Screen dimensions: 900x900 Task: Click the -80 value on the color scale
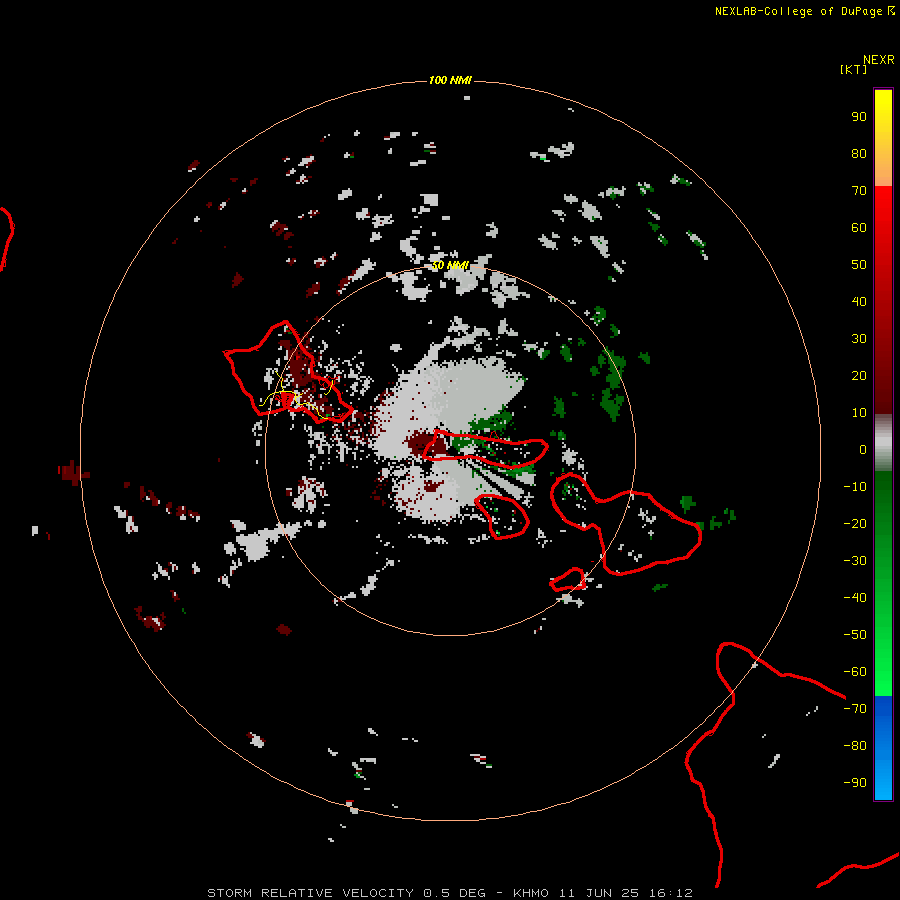[855, 746]
